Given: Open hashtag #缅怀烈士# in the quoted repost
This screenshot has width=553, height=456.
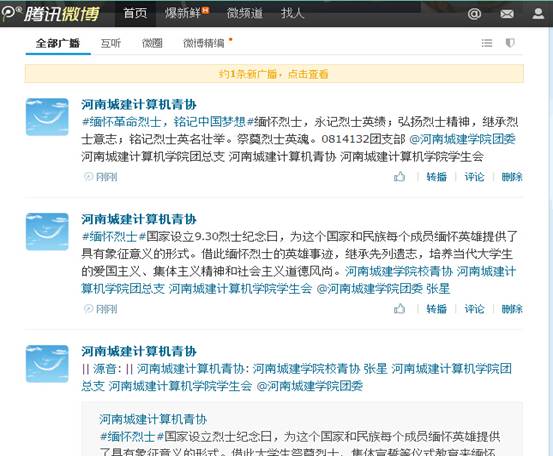Looking at the screenshot, I should click(x=132, y=437).
